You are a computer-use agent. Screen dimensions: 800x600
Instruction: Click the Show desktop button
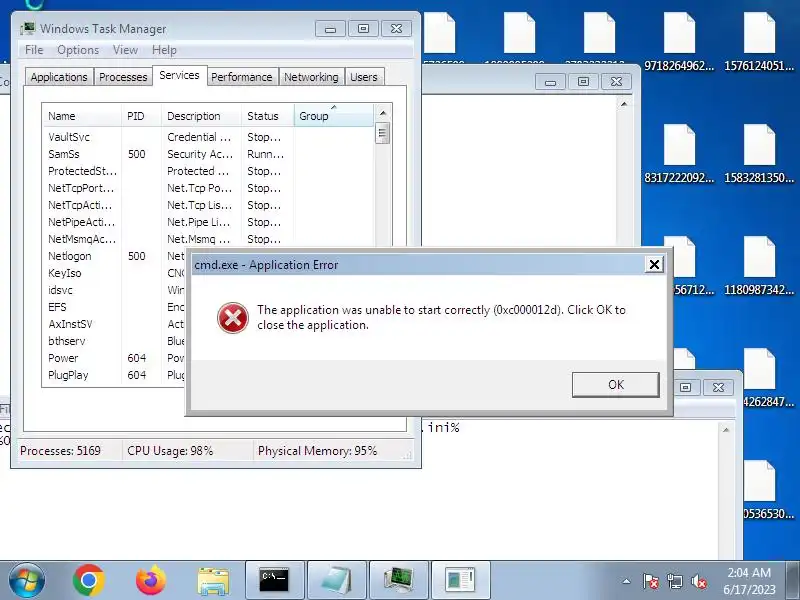click(x=793, y=581)
